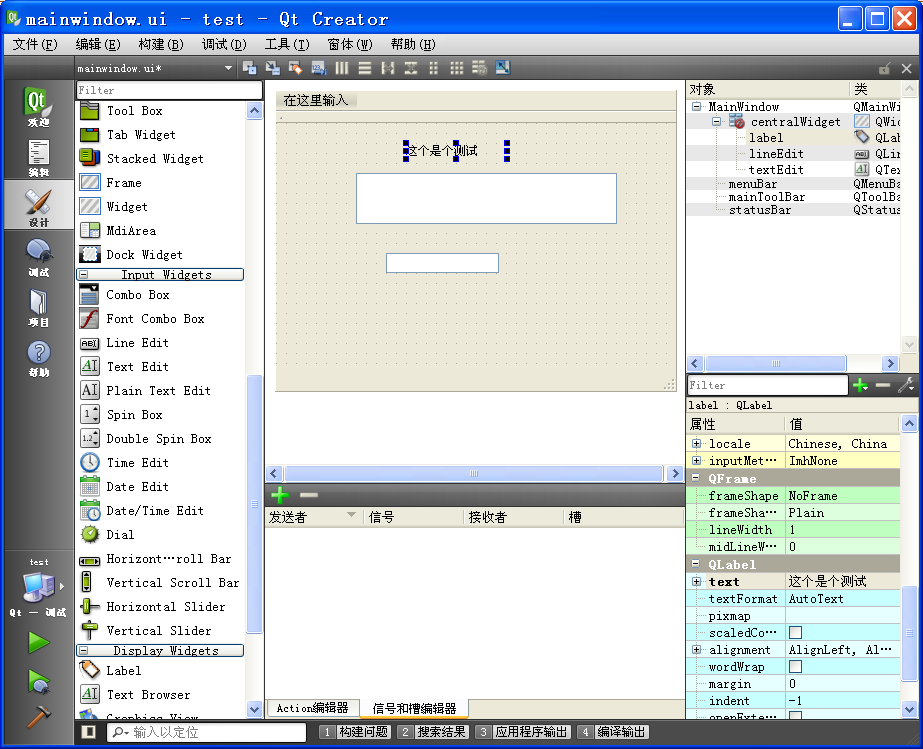Click the widget box Filter field
This screenshot has width=923, height=749.
pos(169,90)
